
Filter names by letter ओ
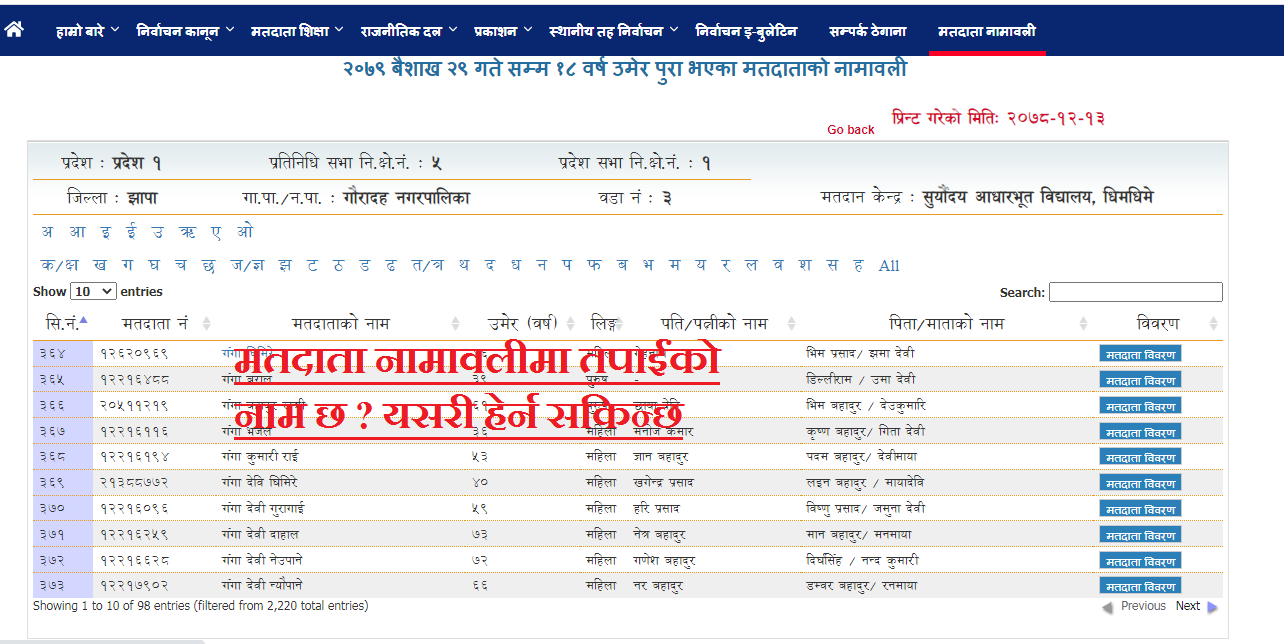tap(245, 232)
